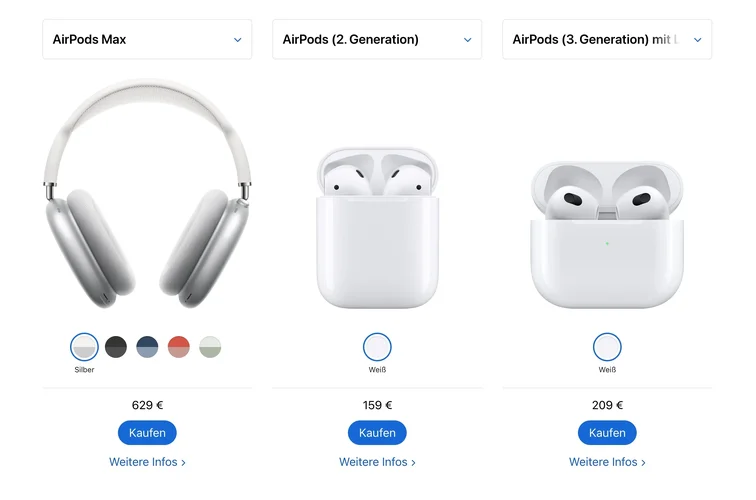Expand the AirPods (2. Generation) dropdown
This screenshot has width=756, height=500.
click(x=377, y=40)
